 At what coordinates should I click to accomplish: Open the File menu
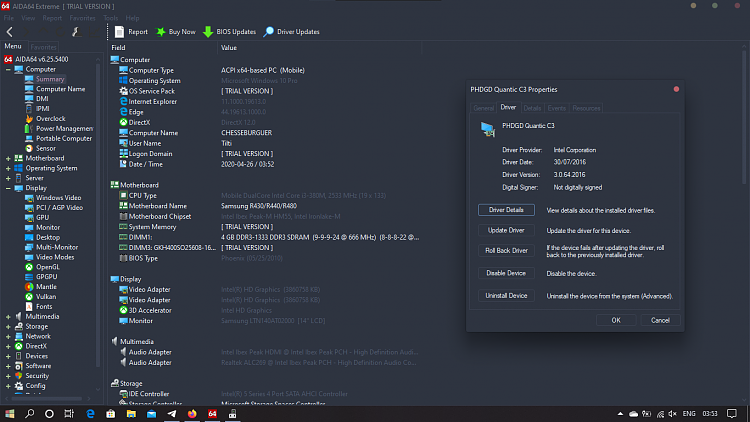9,18
